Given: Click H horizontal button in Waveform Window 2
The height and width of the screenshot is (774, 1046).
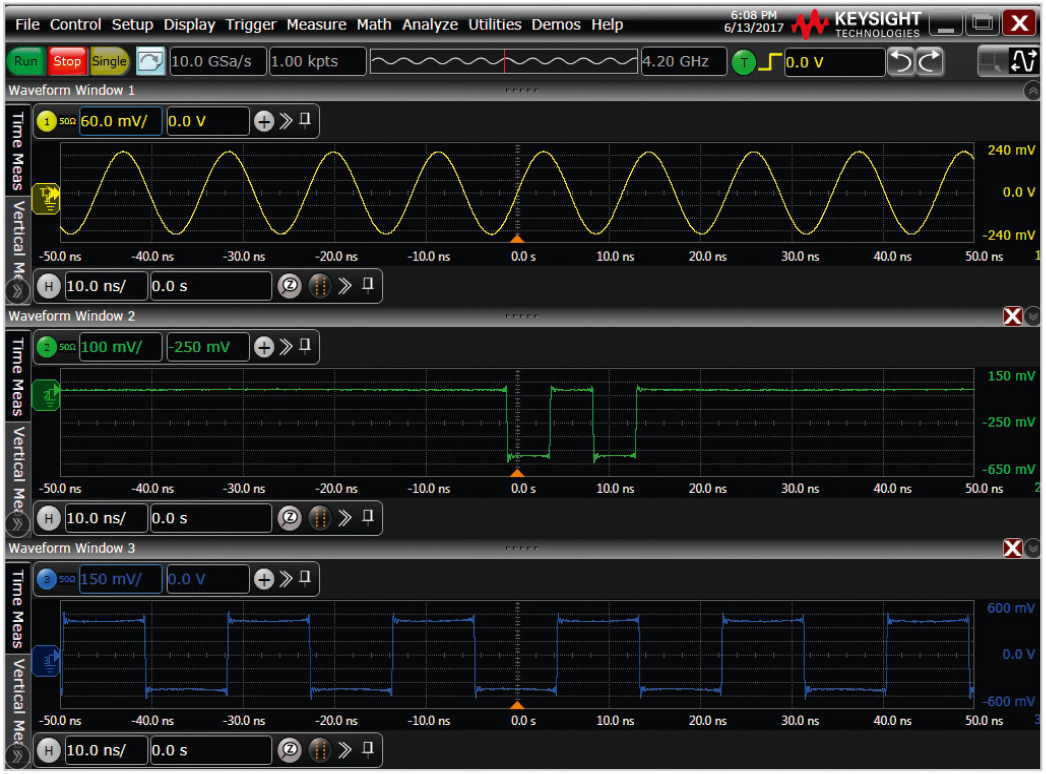Looking at the screenshot, I should [x=48, y=518].
